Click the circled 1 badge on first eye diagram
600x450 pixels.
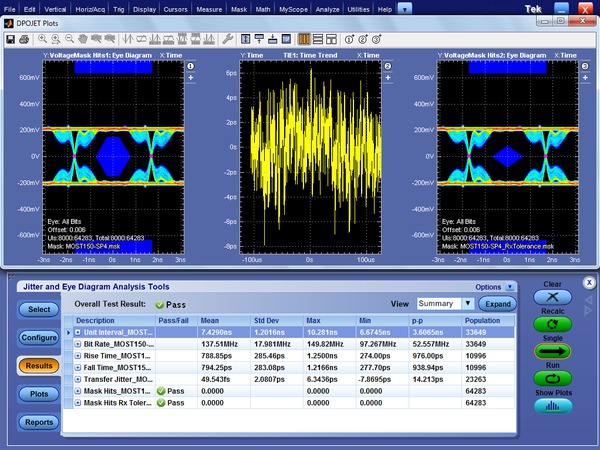(191, 66)
